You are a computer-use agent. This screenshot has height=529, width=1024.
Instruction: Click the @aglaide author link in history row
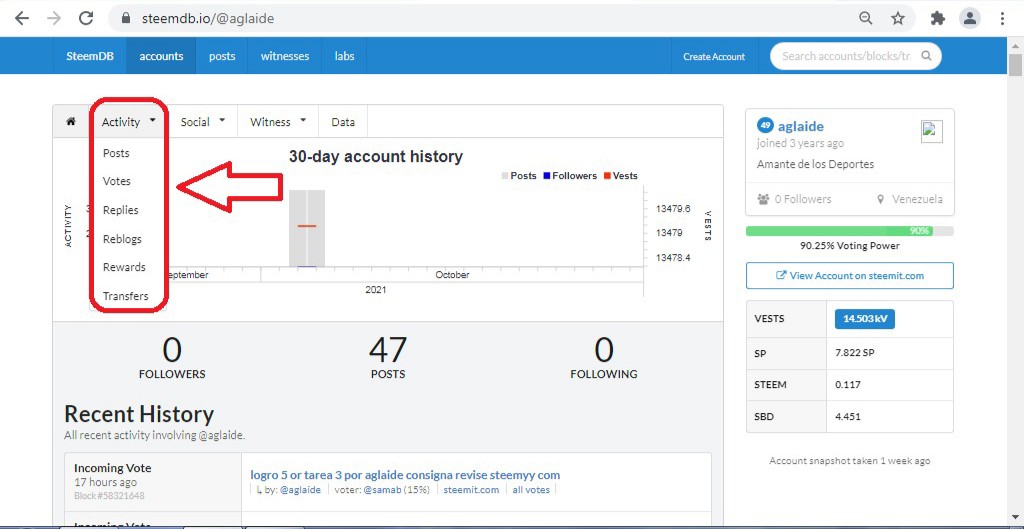[300, 490]
